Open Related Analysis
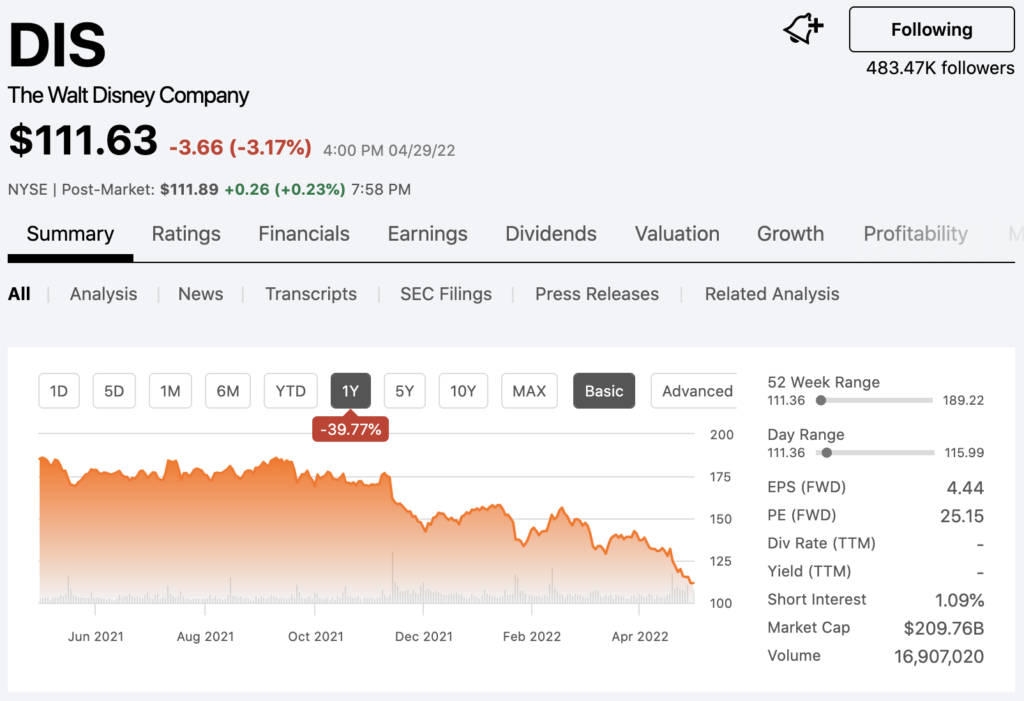The height and width of the screenshot is (701, 1024). pyautogui.click(x=772, y=294)
